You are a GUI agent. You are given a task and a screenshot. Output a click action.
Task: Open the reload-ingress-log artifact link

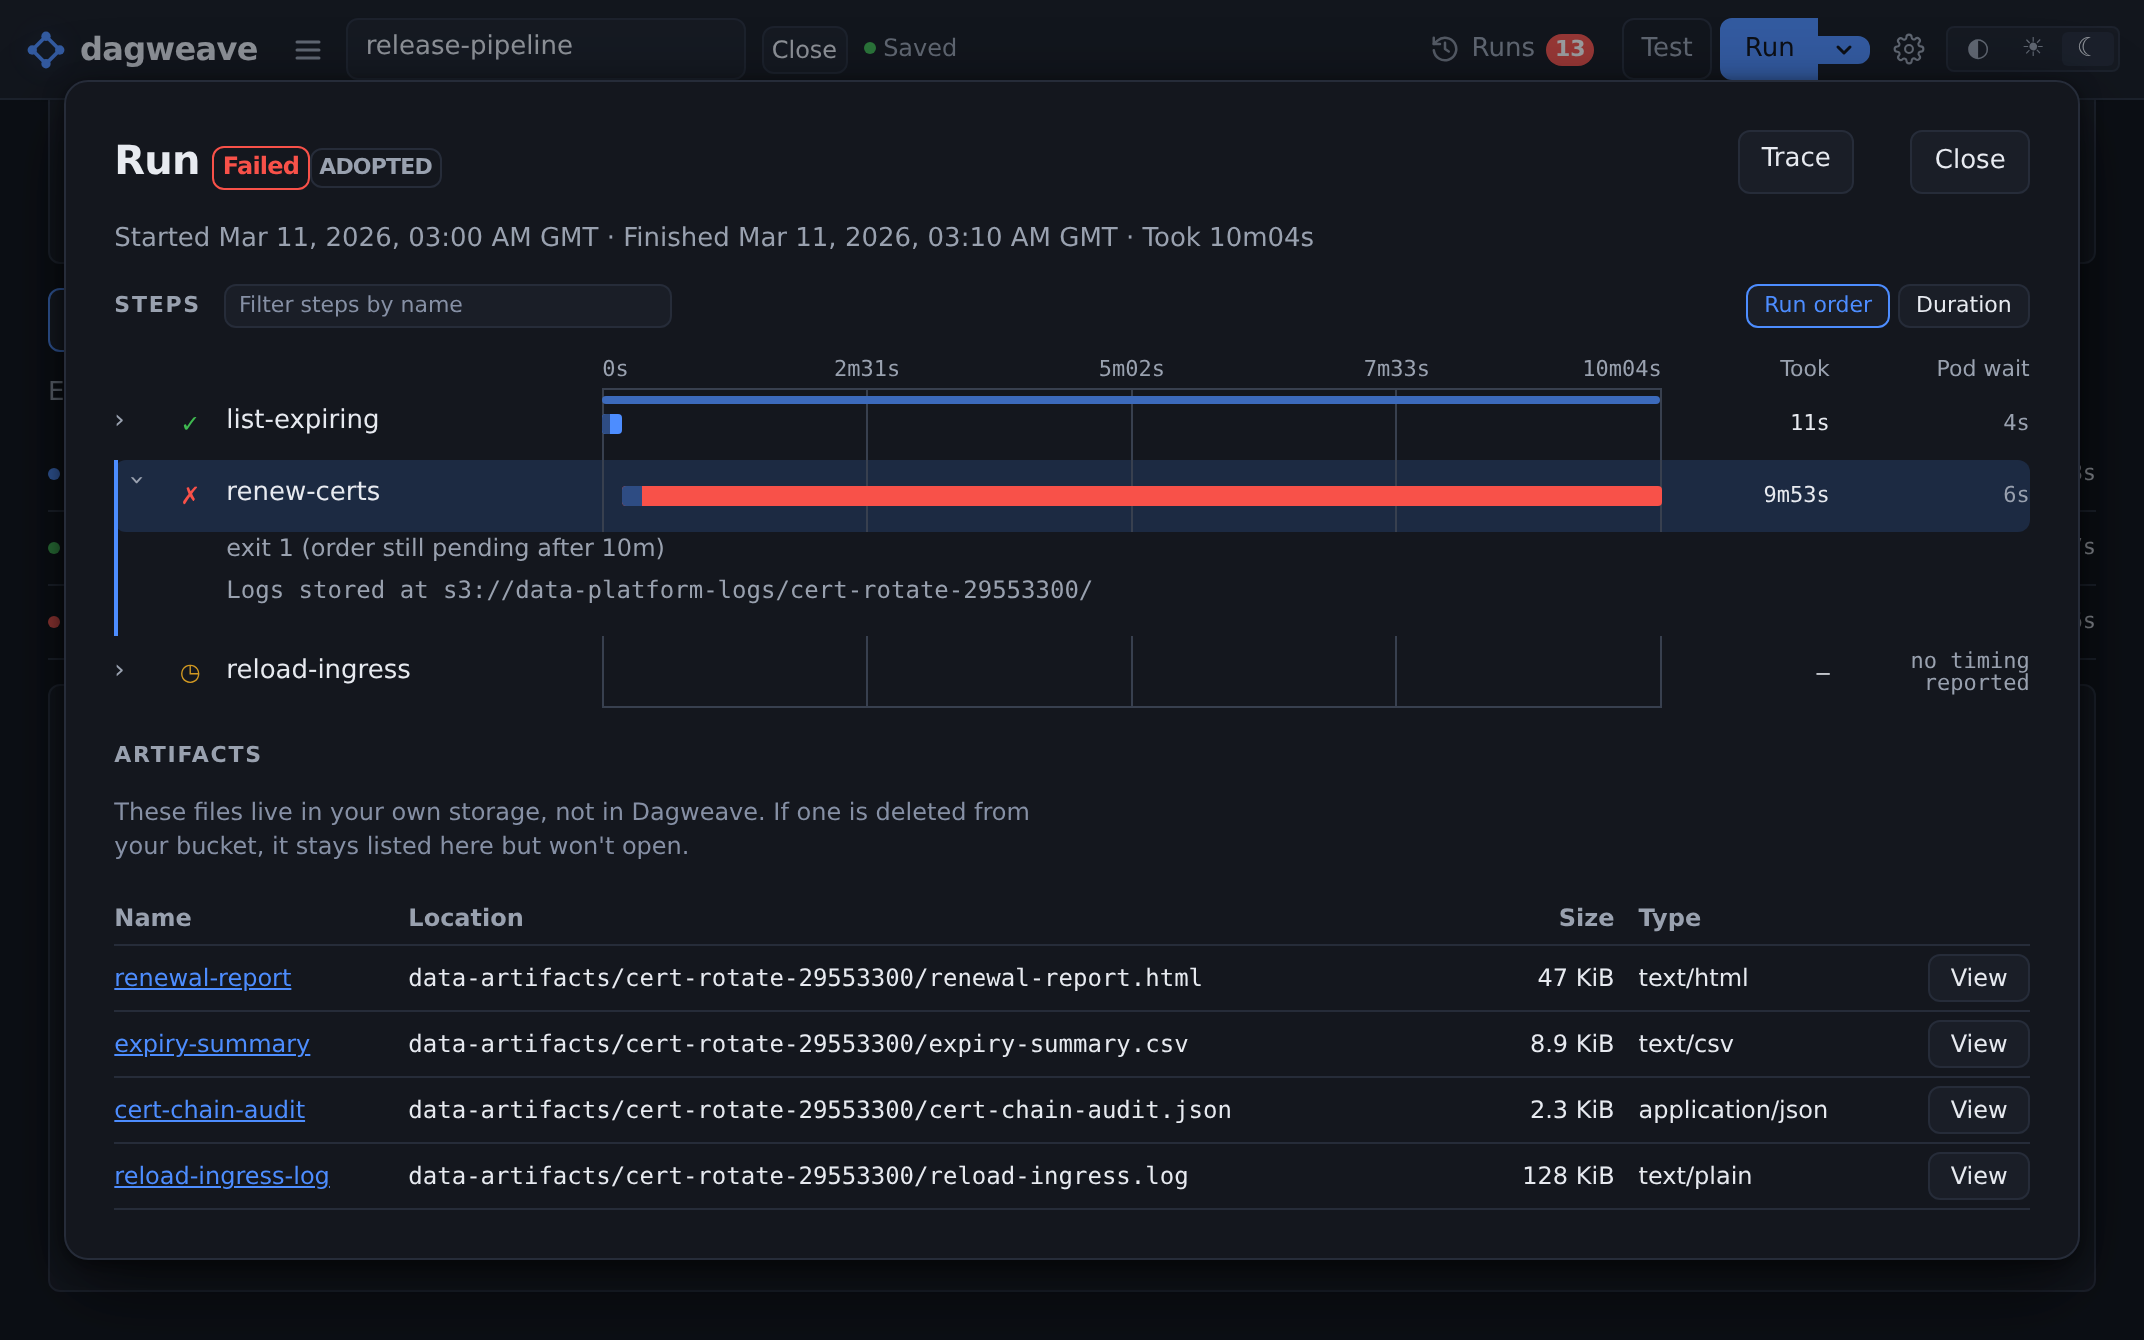[x=222, y=1176]
